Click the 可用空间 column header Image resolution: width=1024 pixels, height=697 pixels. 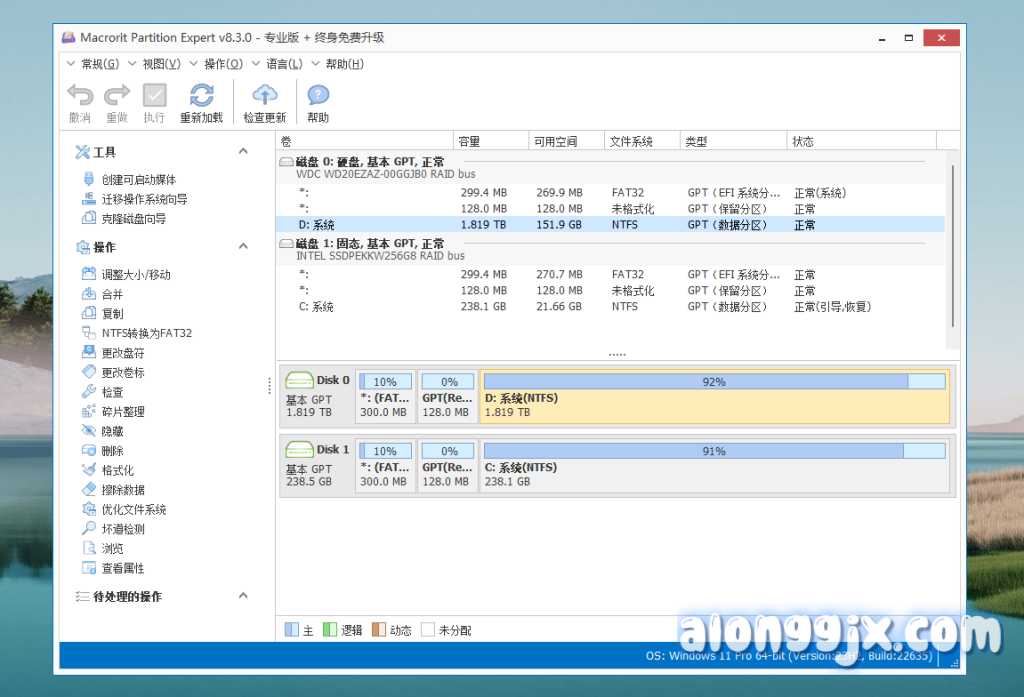(x=555, y=142)
